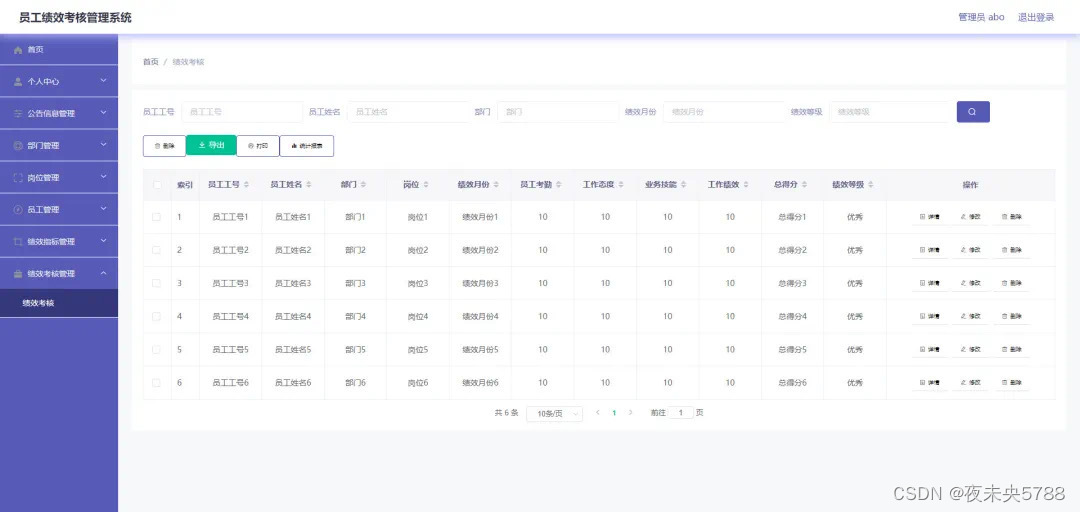The image size is (1080, 512).
Task: Expand the 个人中心 sidebar chevron
Action: point(103,81)
